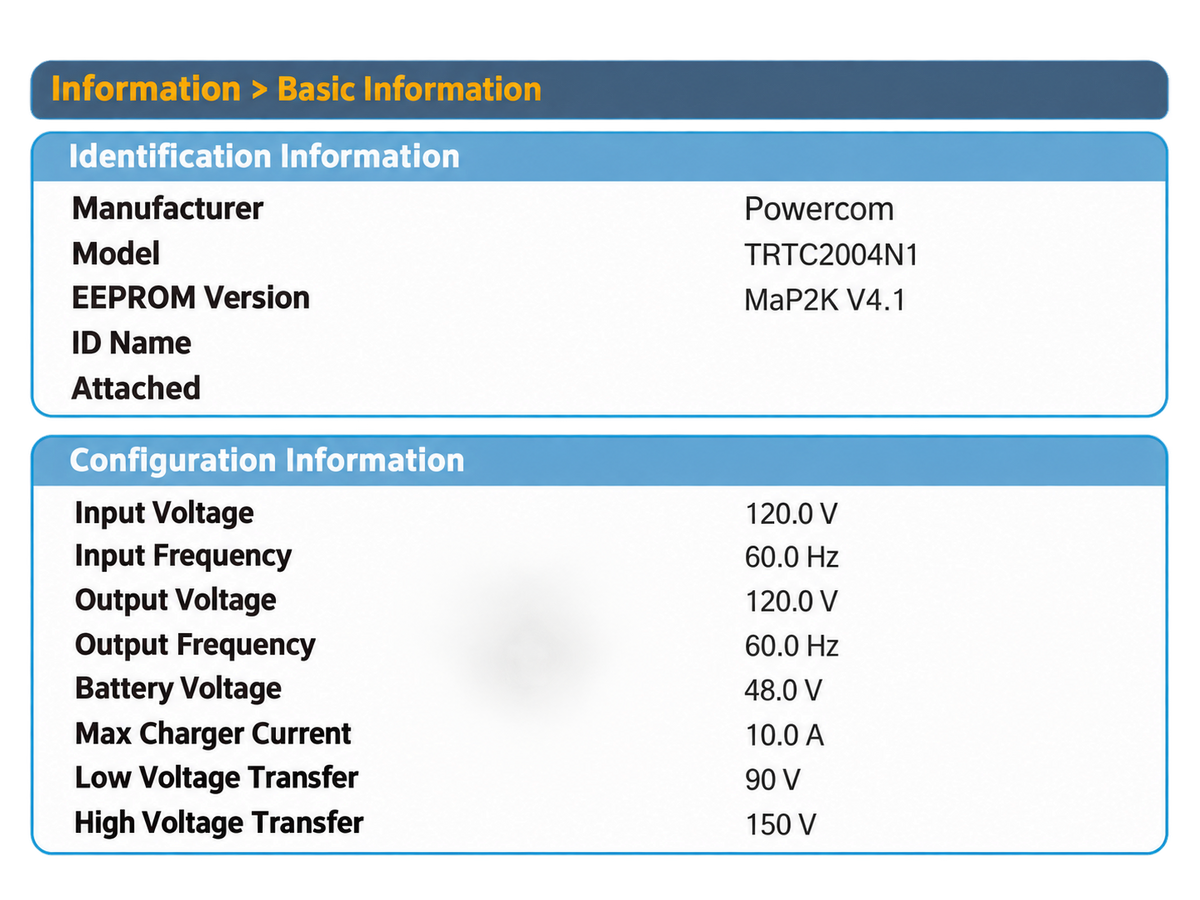Click the Output Voltage label
This screenshot has width=1200, height=900.
click(x=175, y=600)
